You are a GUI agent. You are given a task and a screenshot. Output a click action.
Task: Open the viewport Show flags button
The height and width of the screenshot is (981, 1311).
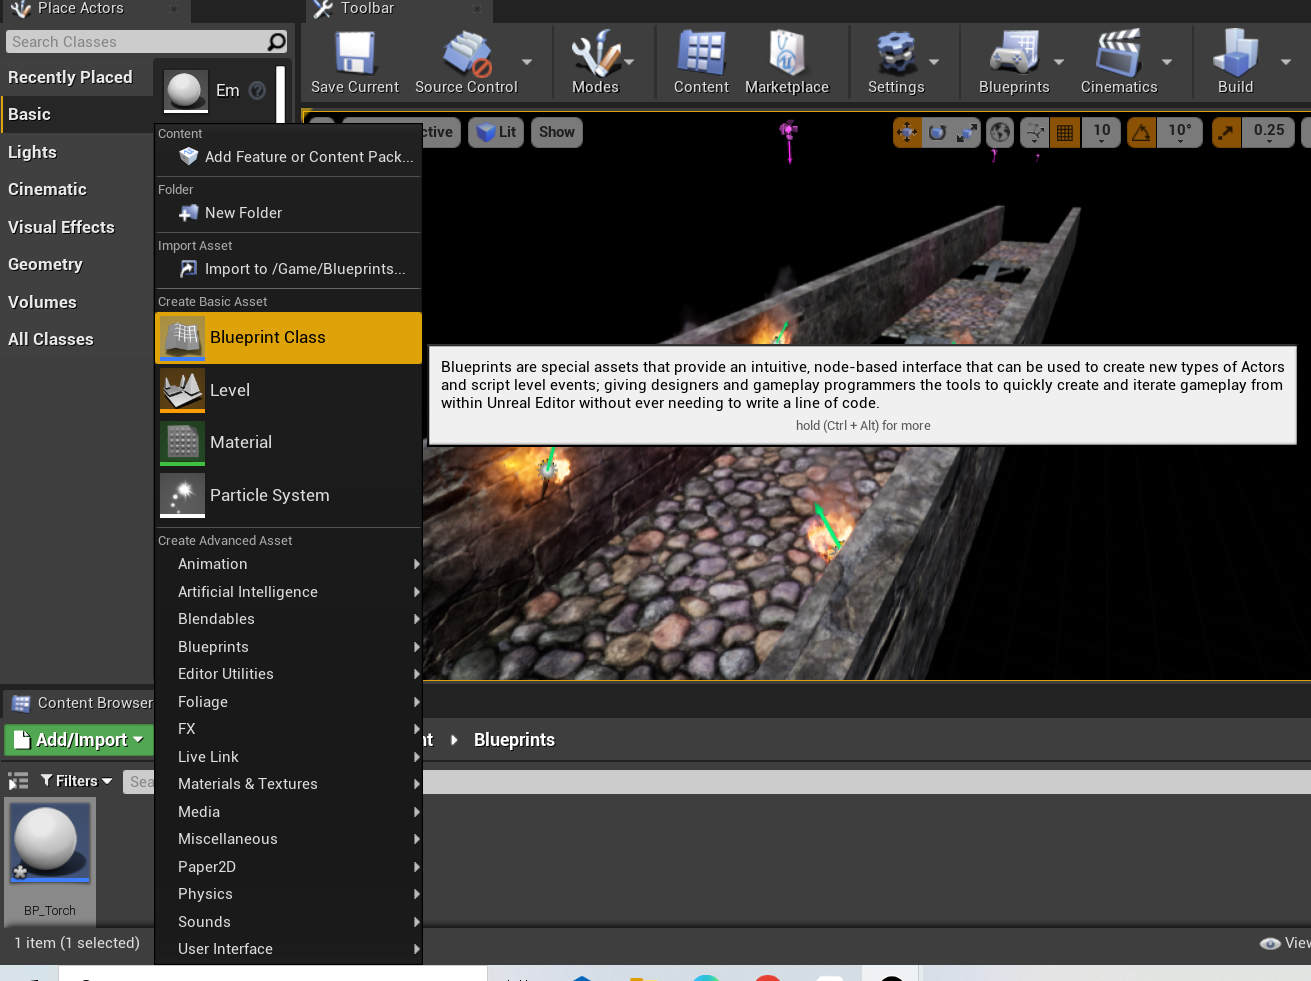pos(557,132)
